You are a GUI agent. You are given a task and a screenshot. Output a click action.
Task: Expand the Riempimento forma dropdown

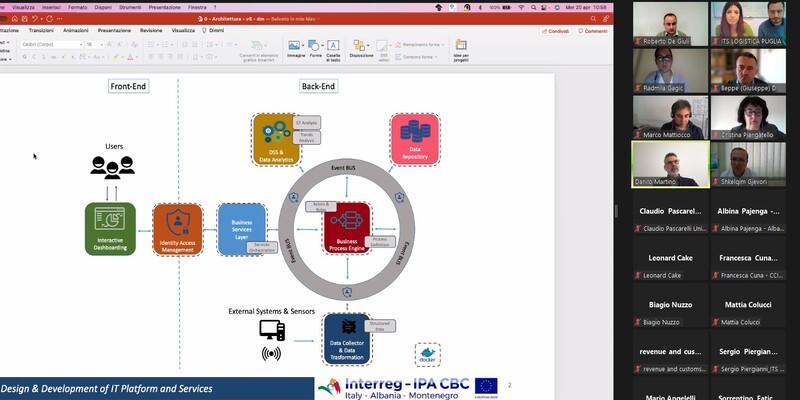[x=443, y=45]
